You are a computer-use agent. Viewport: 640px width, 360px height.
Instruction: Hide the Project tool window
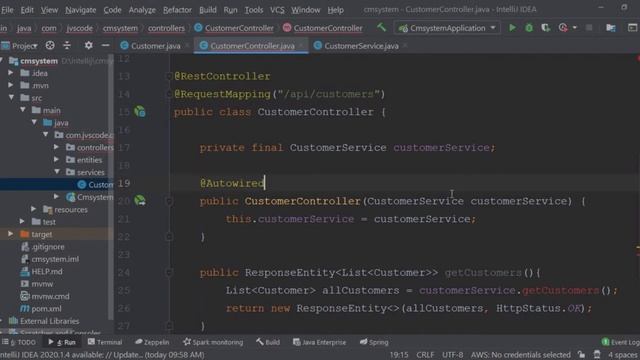click(105, 45)
